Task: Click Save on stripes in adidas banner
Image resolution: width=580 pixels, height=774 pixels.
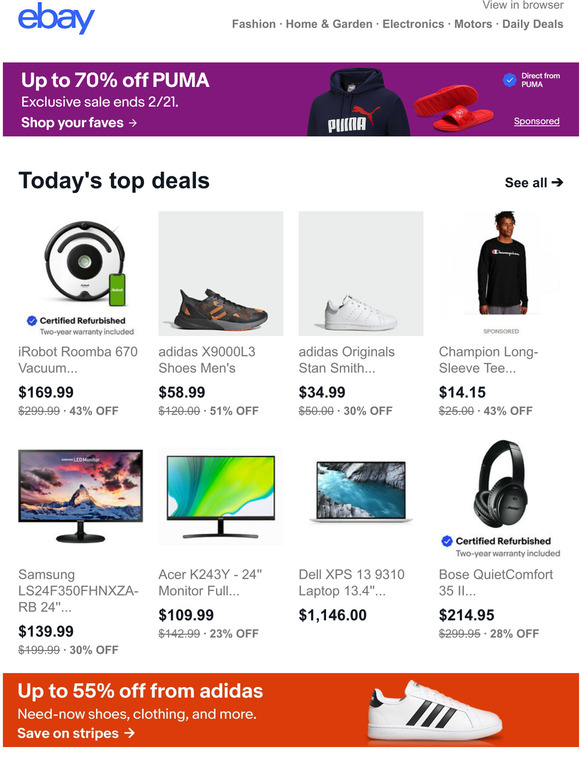Action: [x=76, y=733]
